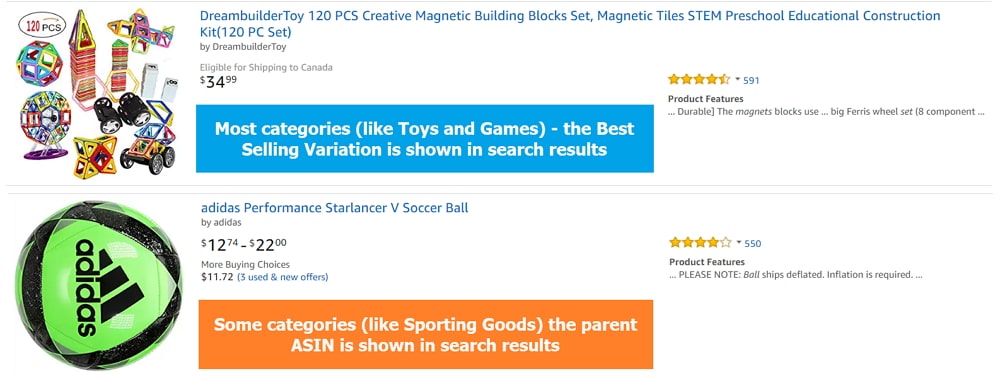Open the adidas Performance Starlancer V Soccer Ball title
The width and height of the screenshot is (1000, 376).
[334, 208]
